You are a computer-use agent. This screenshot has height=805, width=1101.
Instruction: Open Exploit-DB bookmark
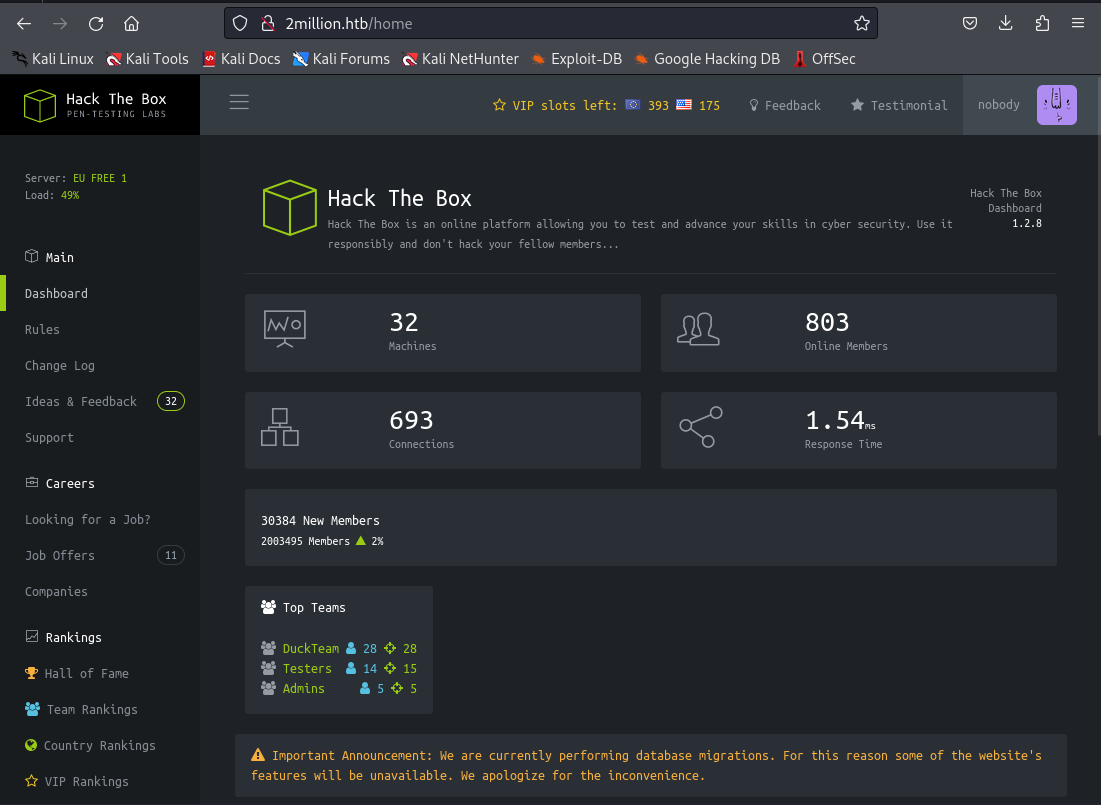pyautogui.click(x=576, y=59)
